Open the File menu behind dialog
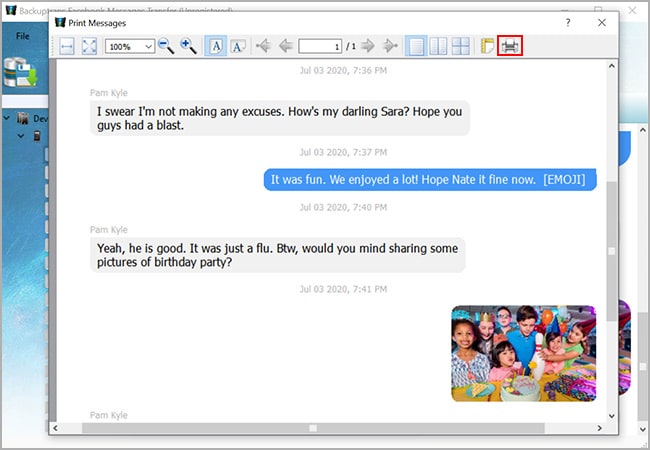This screenshot has width=650, height=450. point(23,36)
